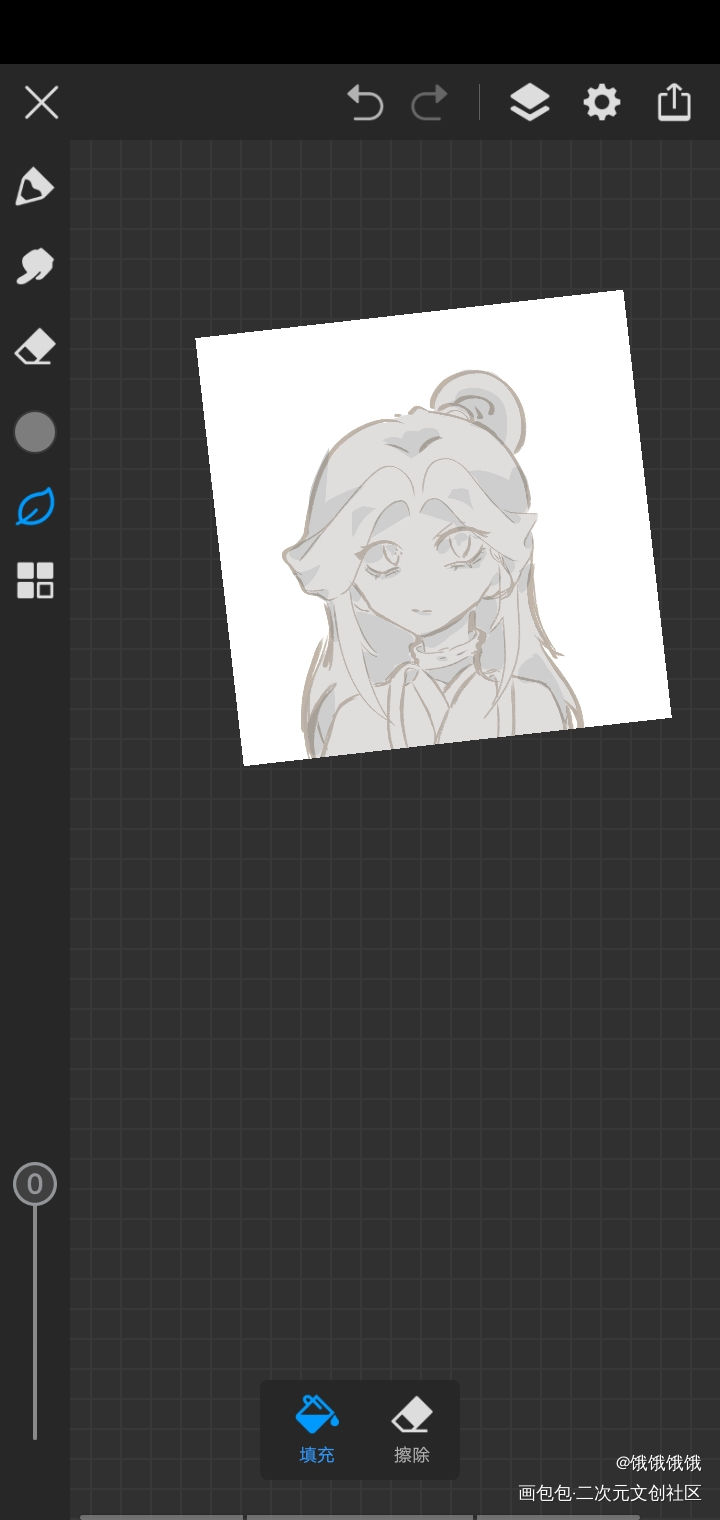The width and height of the screenshot is (720, 1520).
Task: Open settings via the gear icon
Action: click(601, 102)
